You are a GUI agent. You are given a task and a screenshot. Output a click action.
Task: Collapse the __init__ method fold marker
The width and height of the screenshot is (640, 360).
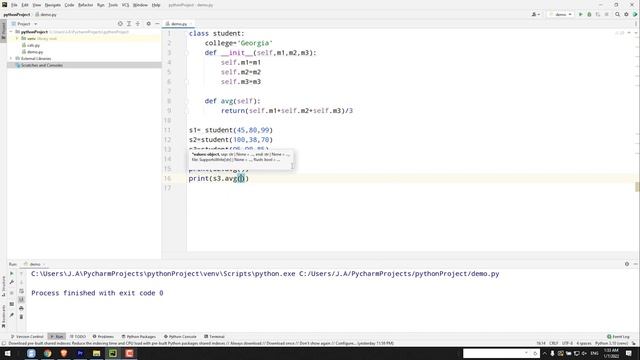(187, 53)
